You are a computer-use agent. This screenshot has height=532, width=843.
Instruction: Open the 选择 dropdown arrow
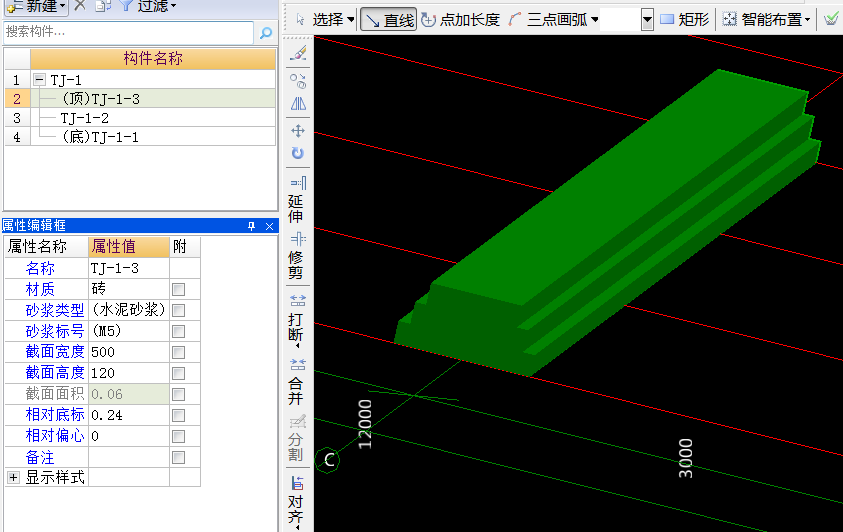pos(351,20)
